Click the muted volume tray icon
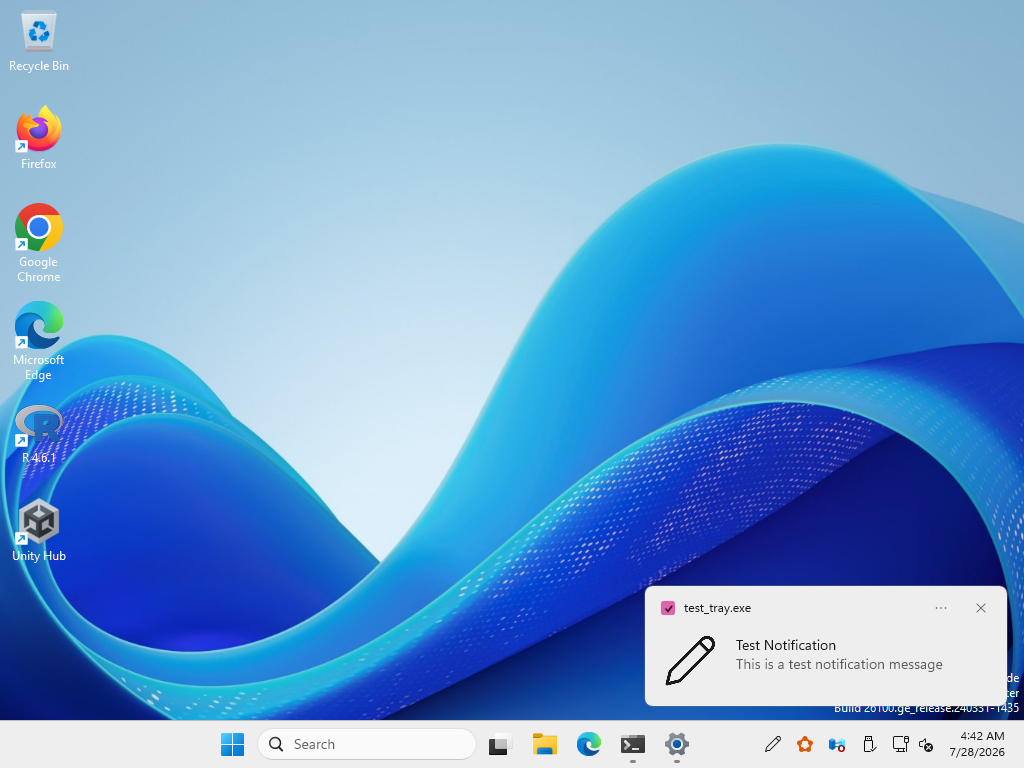The width and height of the screenshot is (1024, 768). pyautogui.click(x=926, y=744)
